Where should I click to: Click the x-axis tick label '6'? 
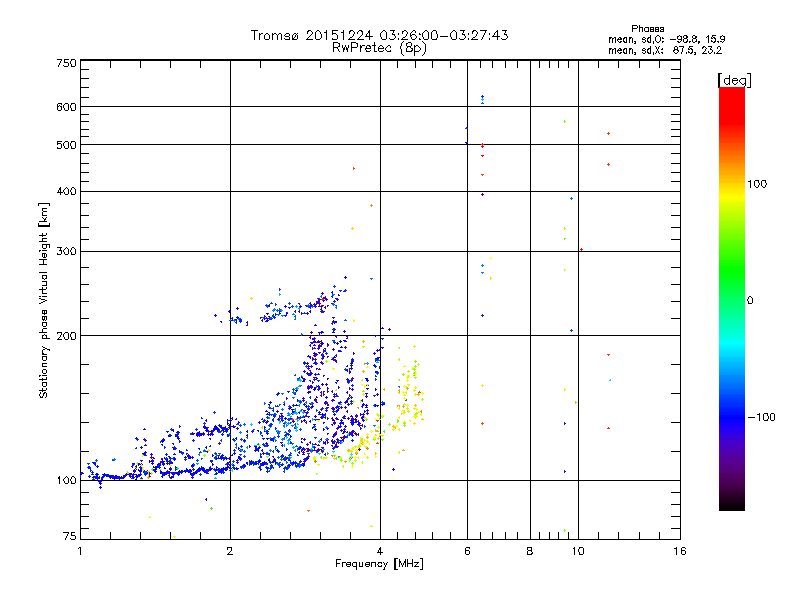pyautogui.click(x=467, y=551)
